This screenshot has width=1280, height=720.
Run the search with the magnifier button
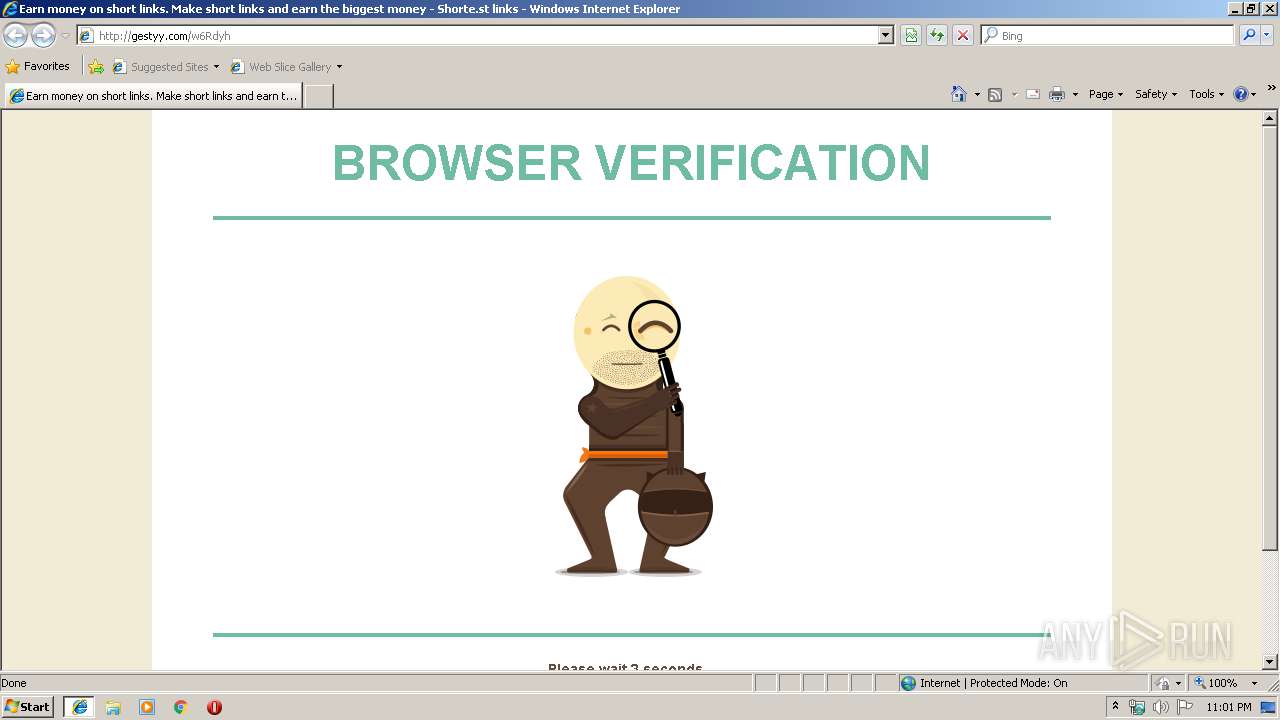click(x=1249, y=35)
